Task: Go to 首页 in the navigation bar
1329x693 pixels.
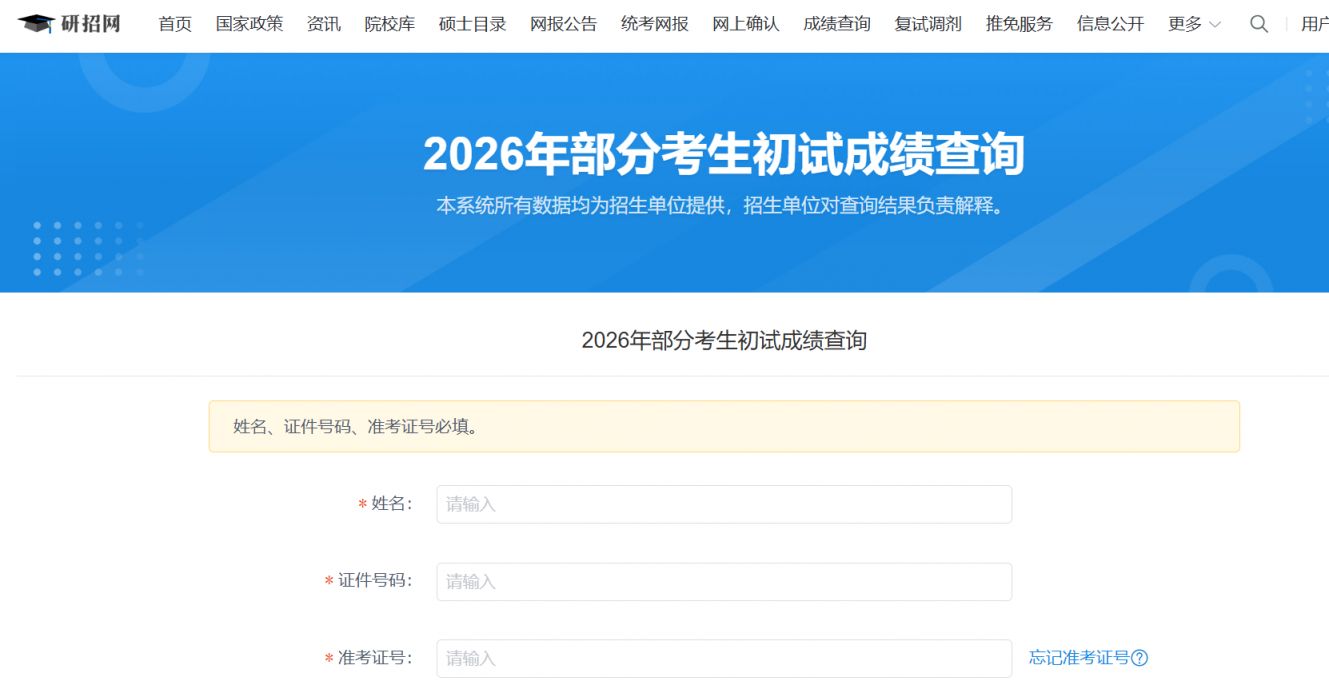Action: (x=175, y=24)
